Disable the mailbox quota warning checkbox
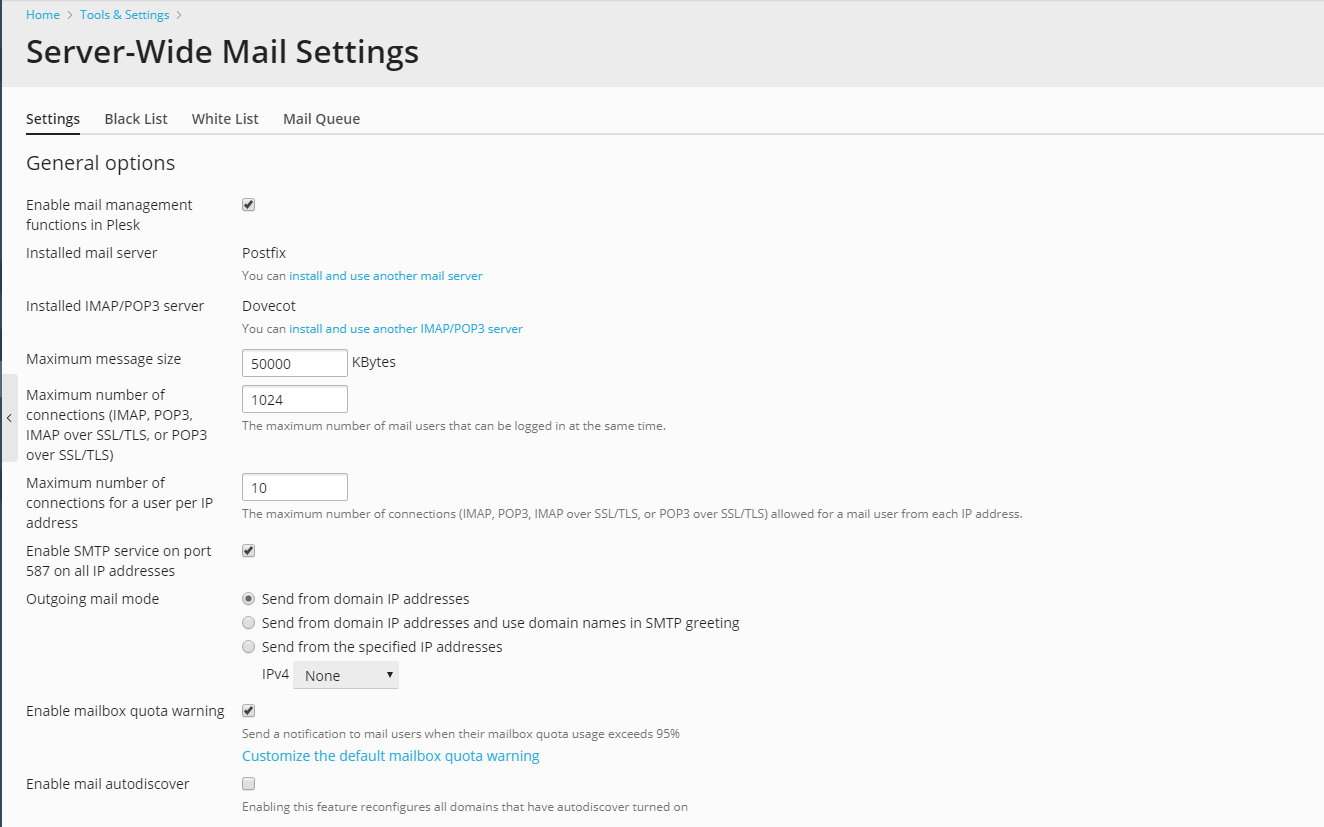This screenshot has height=827, width=1324. (x=249, y=711)
